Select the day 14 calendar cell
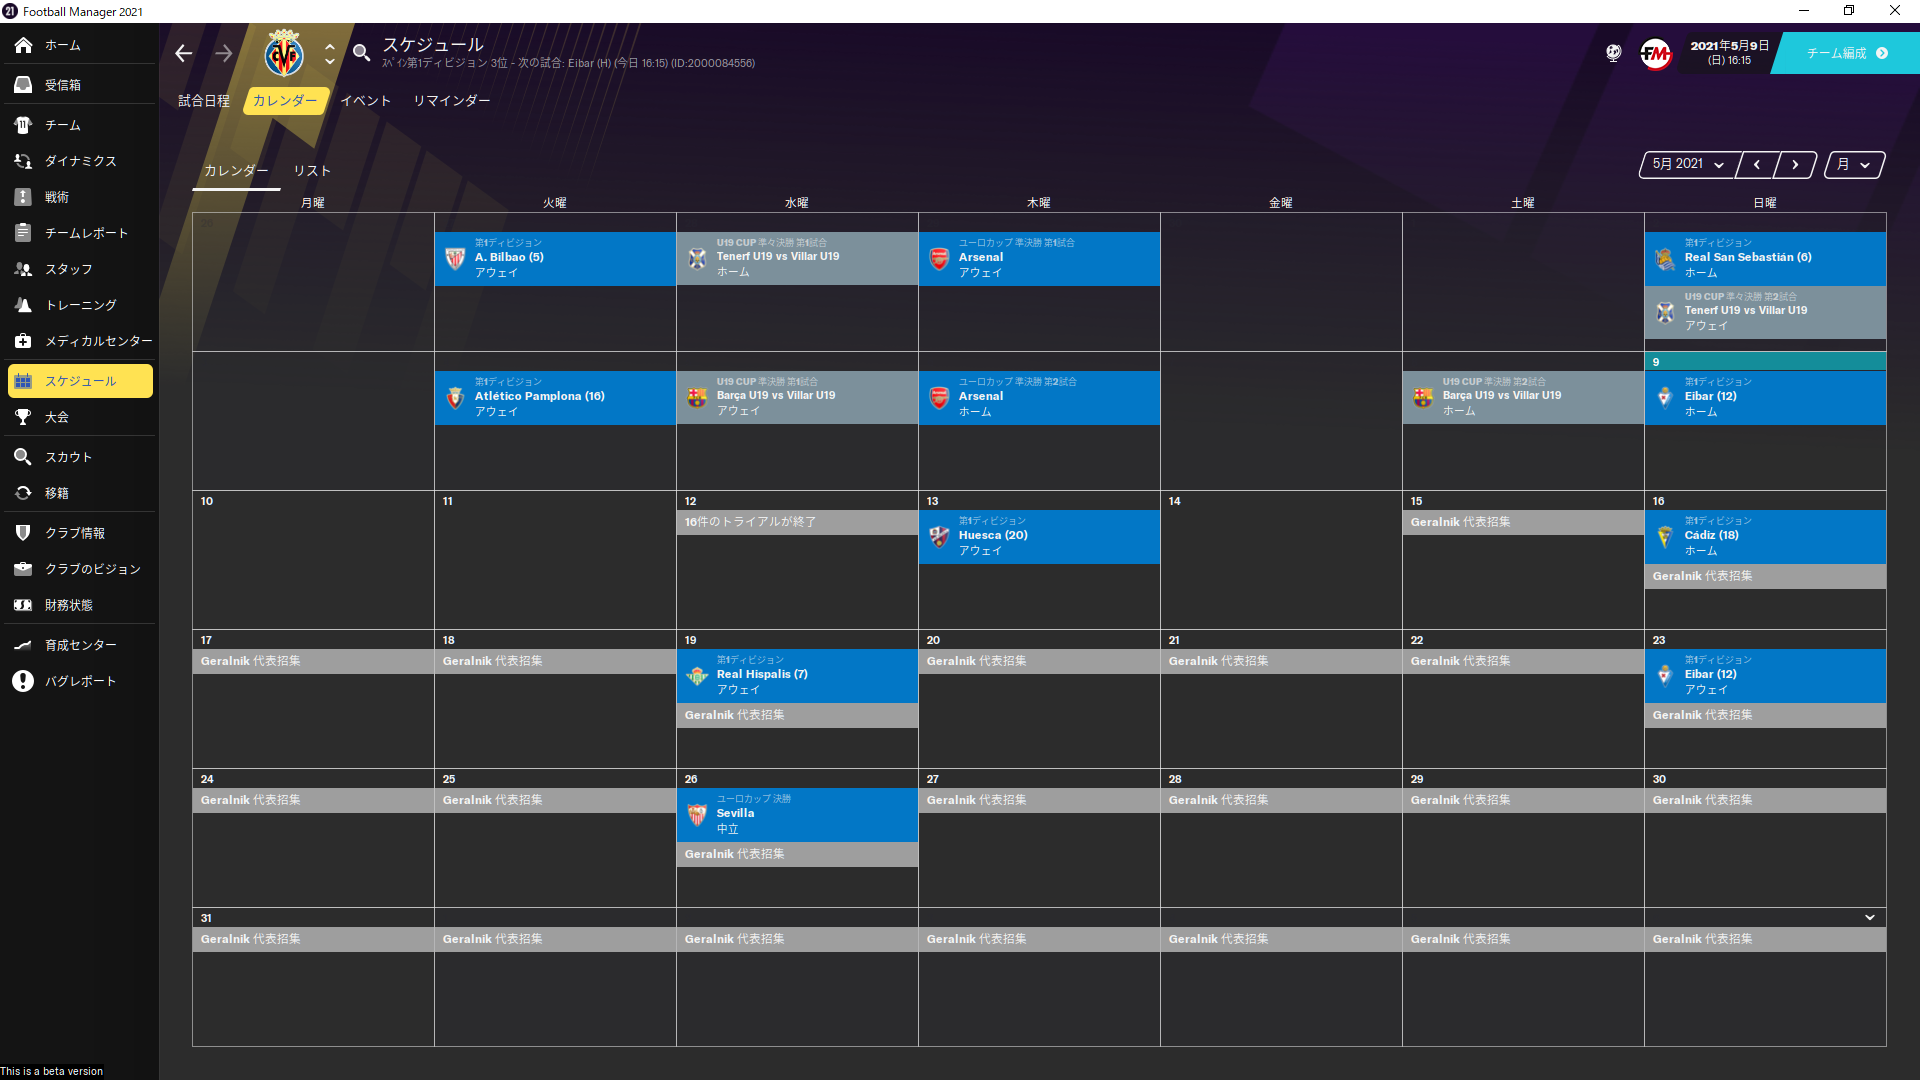Image resolution: width=1920 pixels, height=1080 pixels. tap(1281, 560)
